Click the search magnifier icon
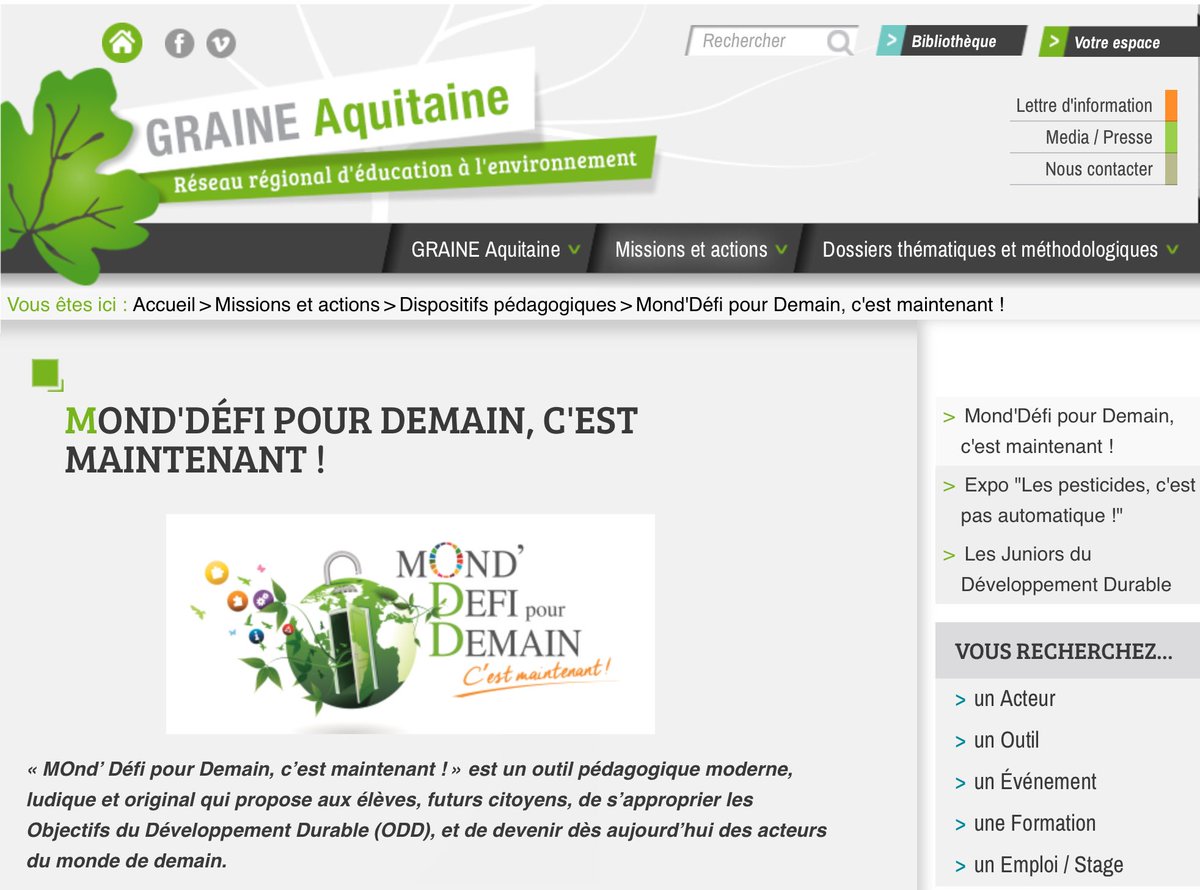Viewport: 1200px width, 890px height. [840, 41]
